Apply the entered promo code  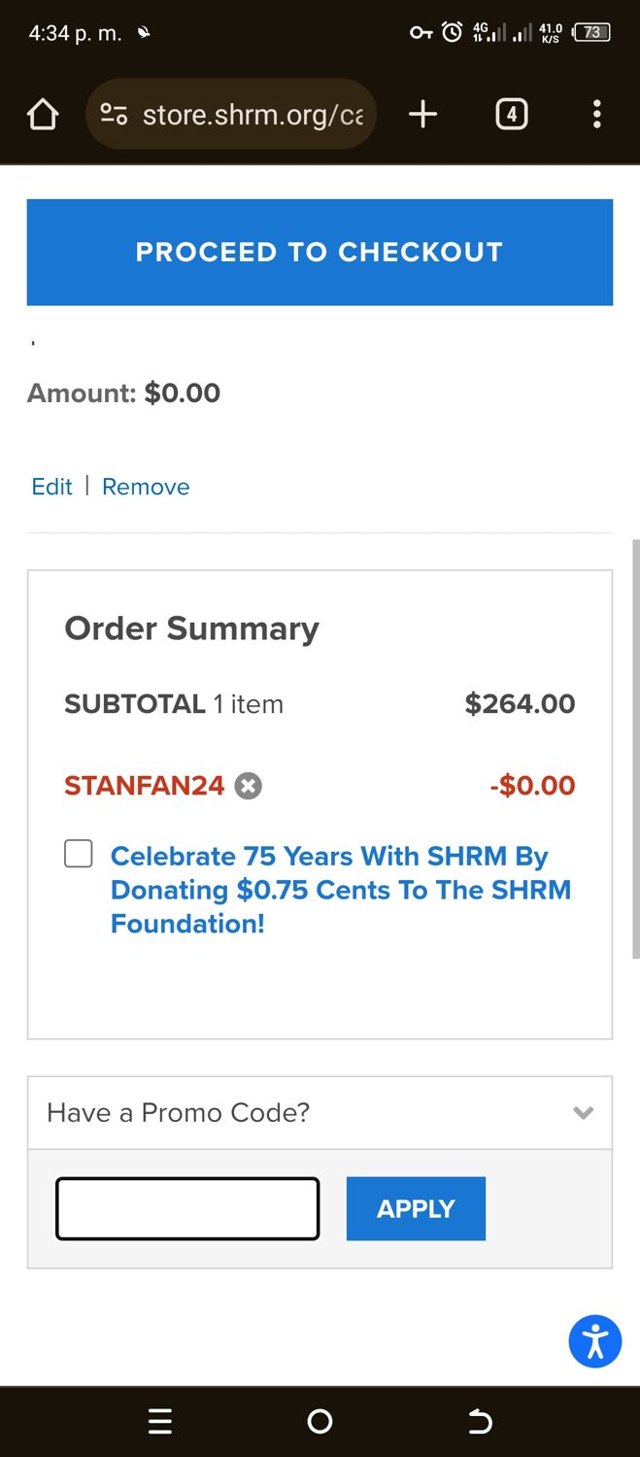click(x=416, y=1209)
